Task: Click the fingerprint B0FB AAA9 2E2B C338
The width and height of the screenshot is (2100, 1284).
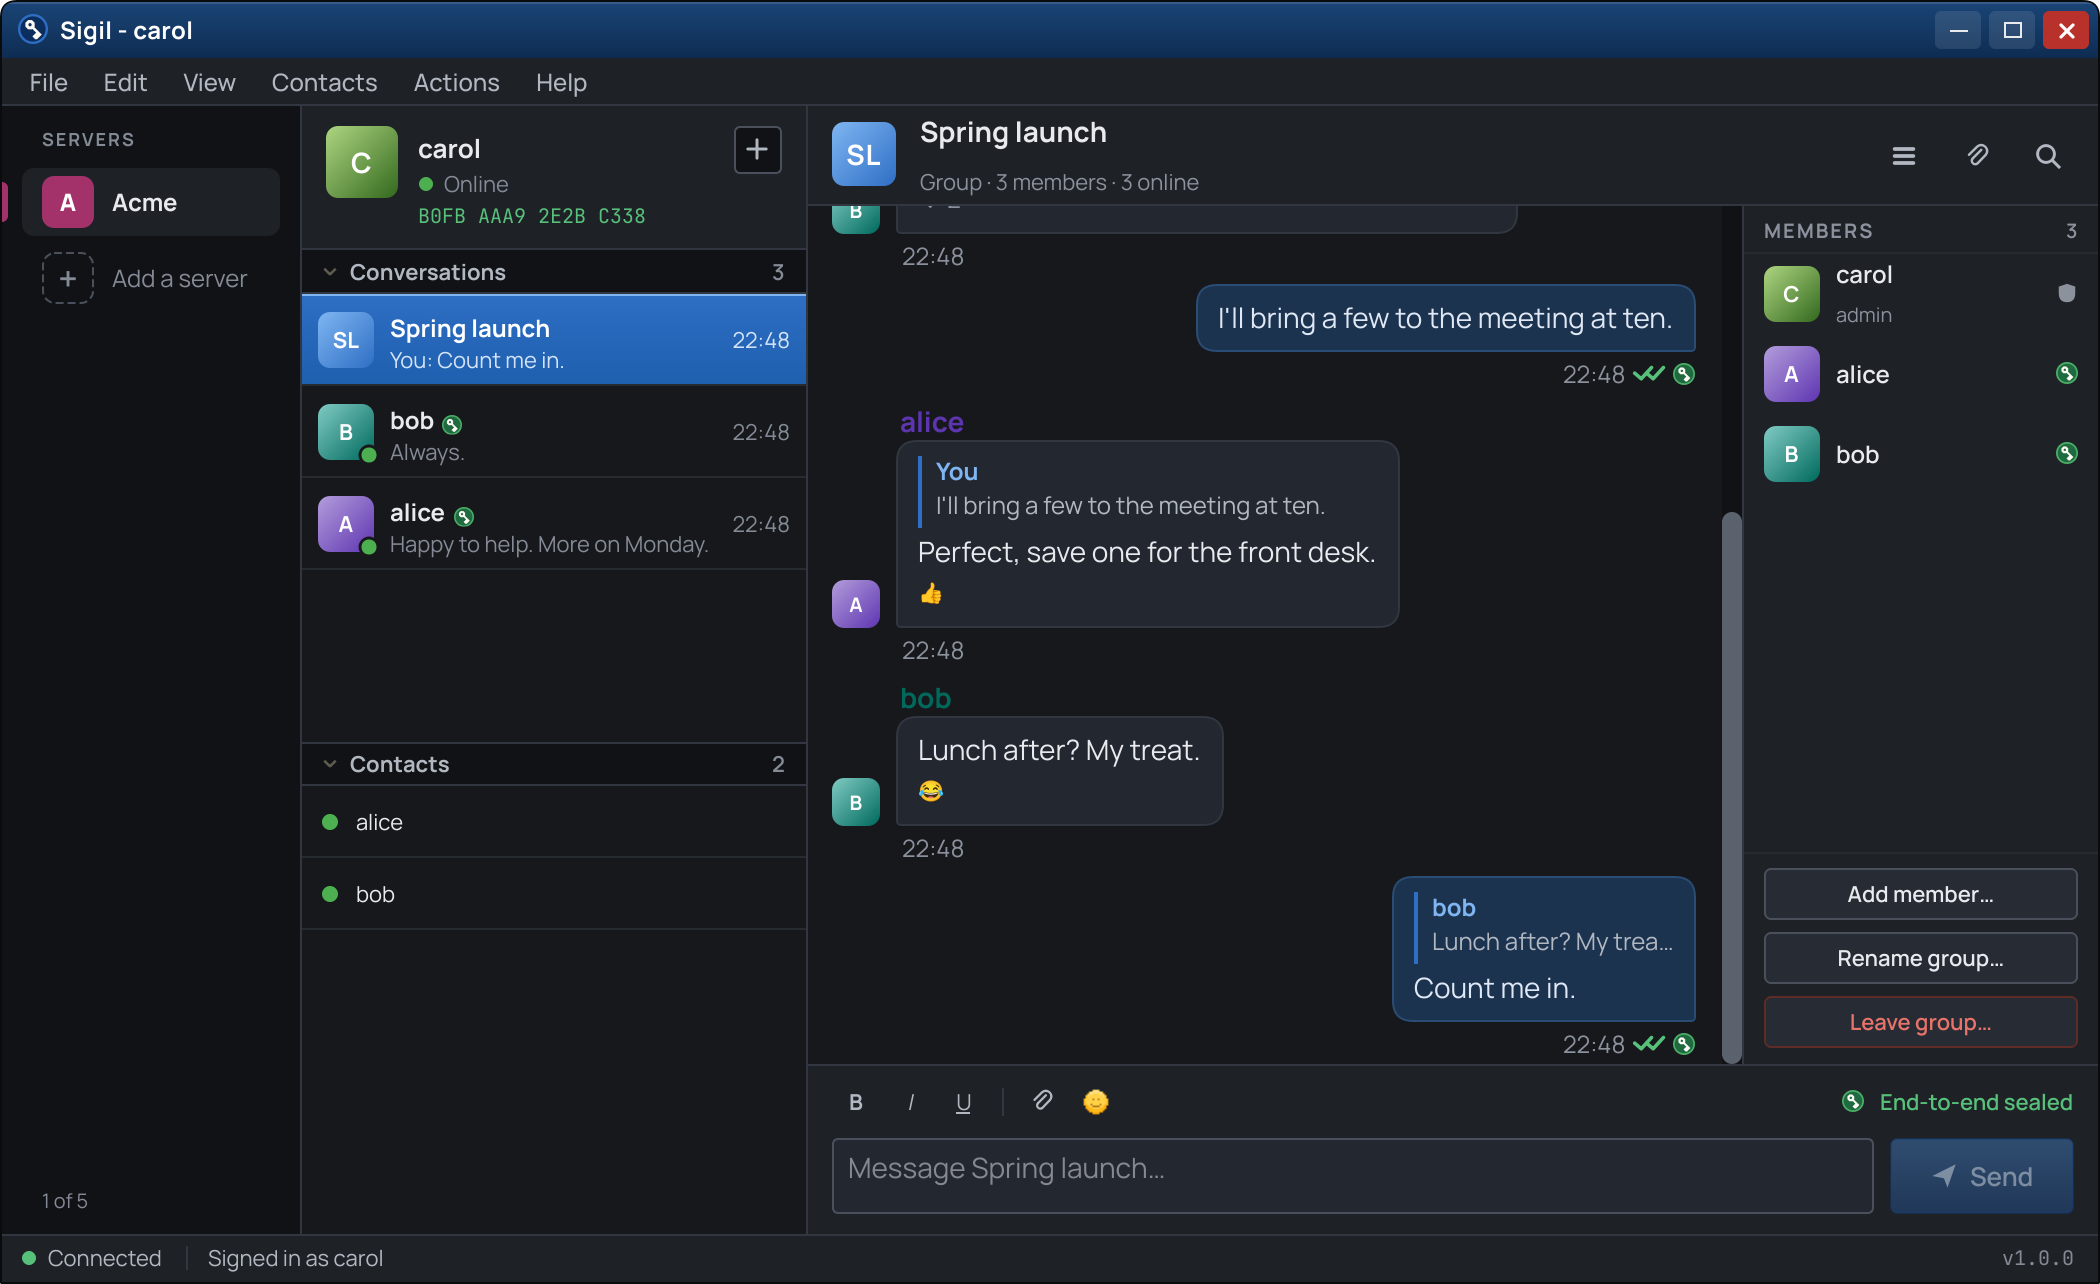Action: point(532,216)
